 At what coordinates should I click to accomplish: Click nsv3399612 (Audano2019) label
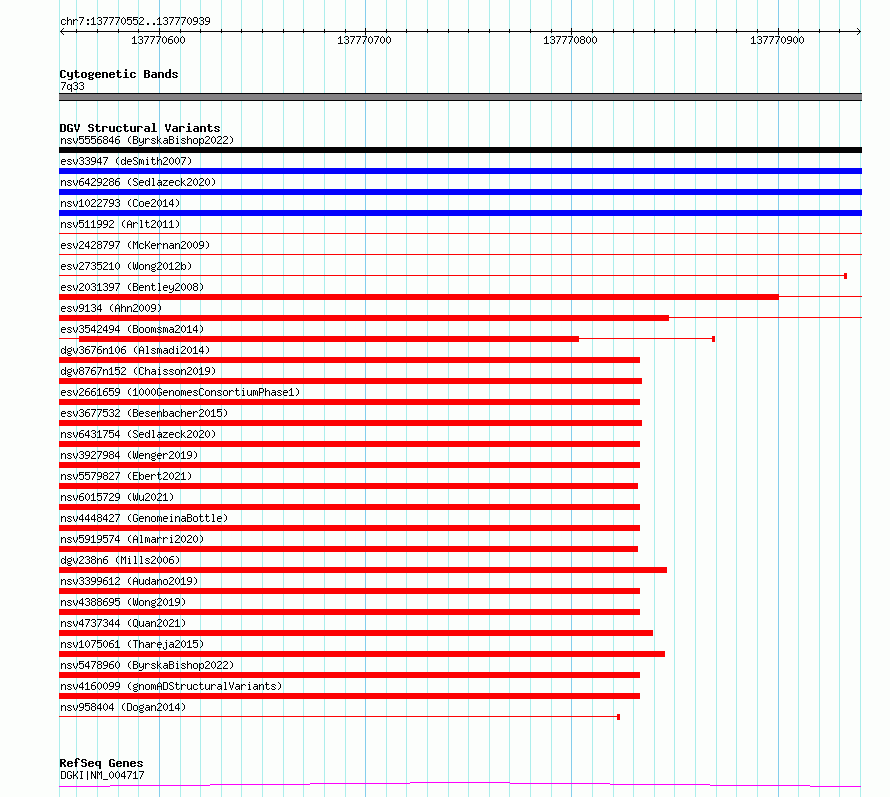(129, 581)
